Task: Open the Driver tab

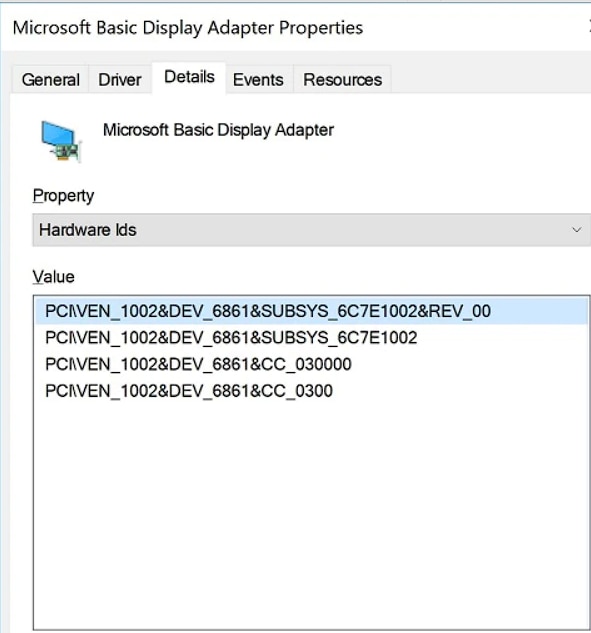Action: click(x=120, y=80)
